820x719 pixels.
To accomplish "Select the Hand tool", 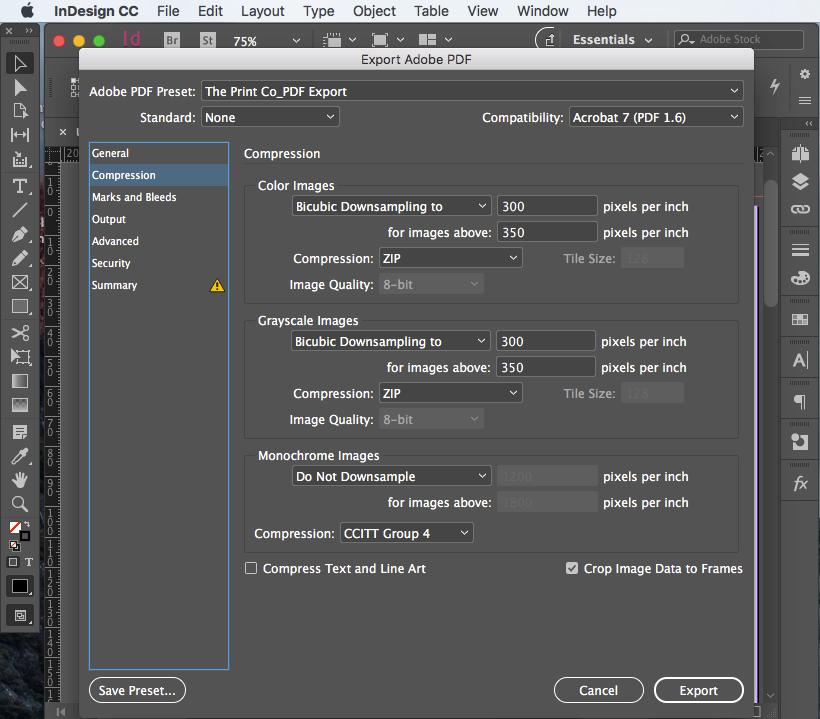I will 20,480.
